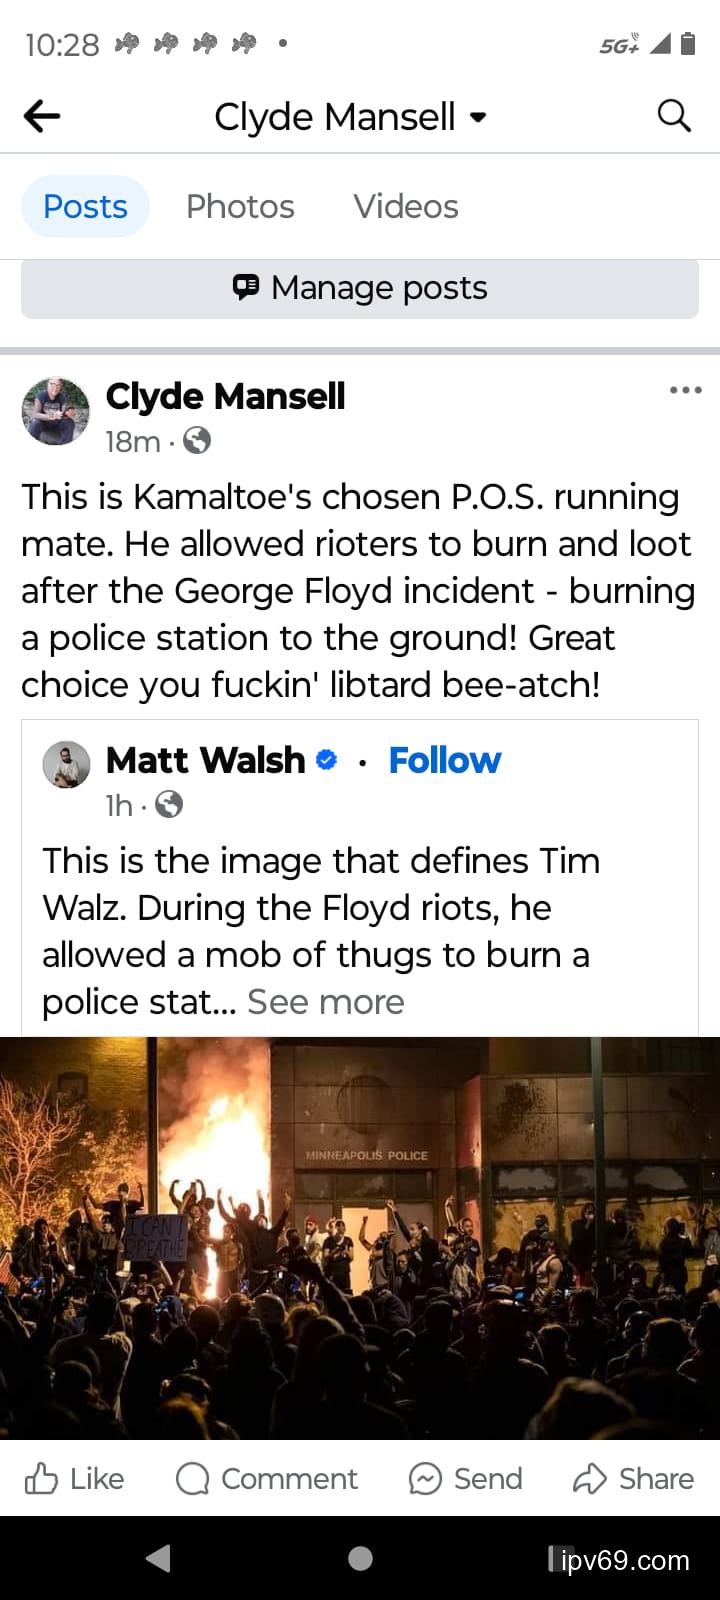Switch to the Photos tab
Image resolution: width=720 pixels, height=1600 pixels.
(x=240, y=206)
